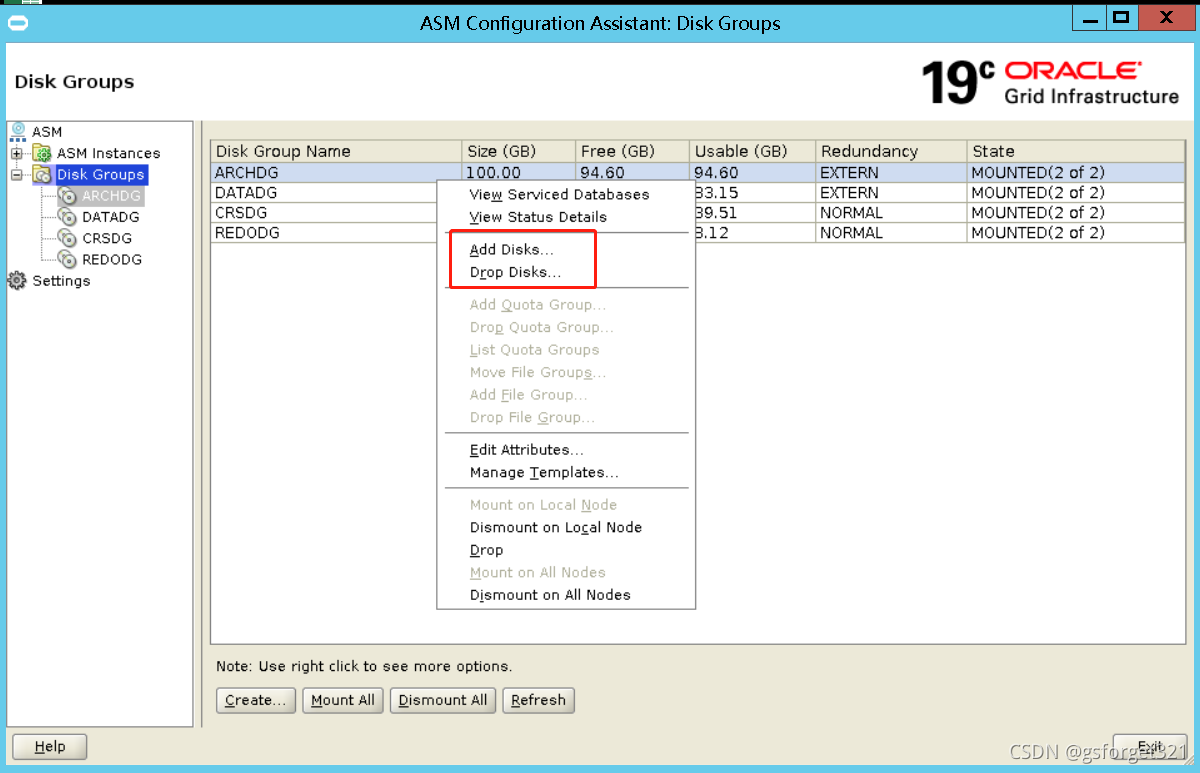The image size is (1200, 773).
Task: Click the Create... button
Action: pyautogui.click(x=256, y=700)
